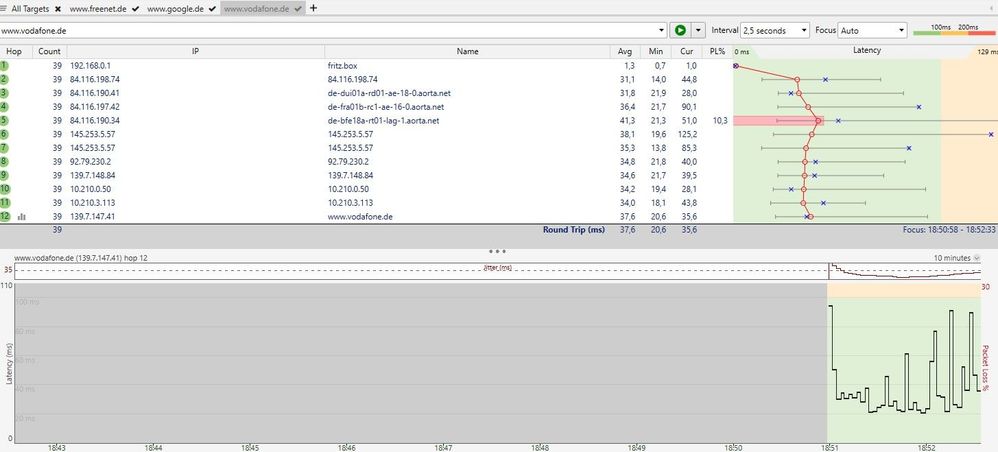Screen dimensions: 998x452
Task: Click the 125,2 current latency value for hop 6
Action: pyautogui.click(x=687, y=134)
